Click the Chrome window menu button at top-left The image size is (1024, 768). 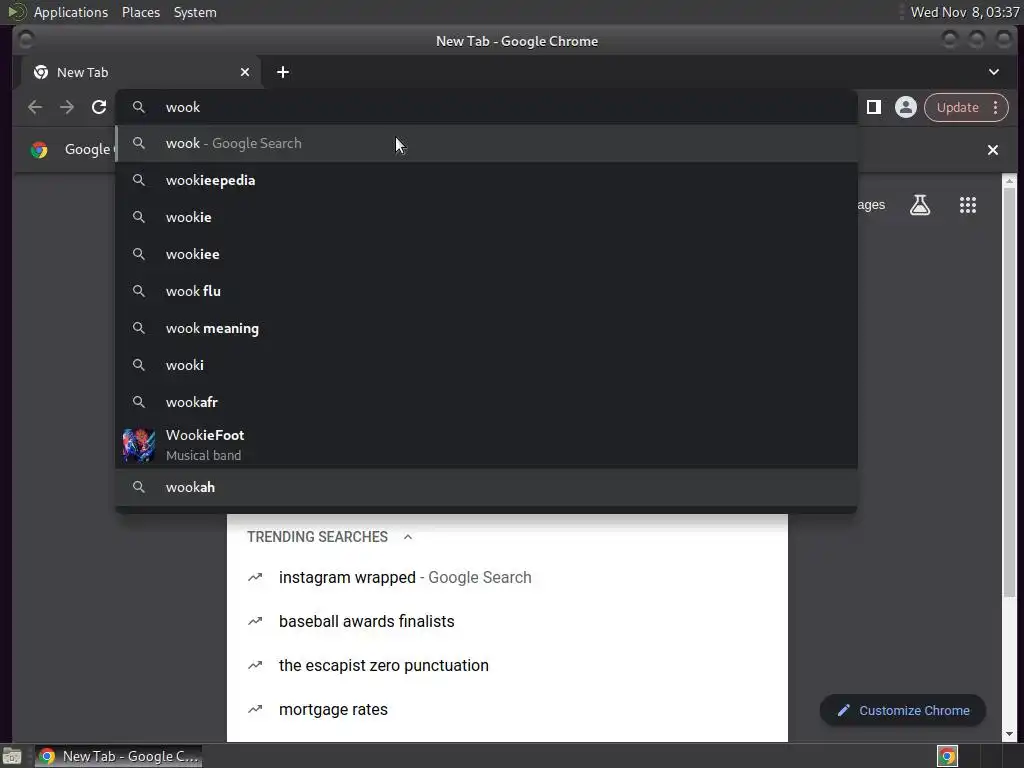pos(26,41)
